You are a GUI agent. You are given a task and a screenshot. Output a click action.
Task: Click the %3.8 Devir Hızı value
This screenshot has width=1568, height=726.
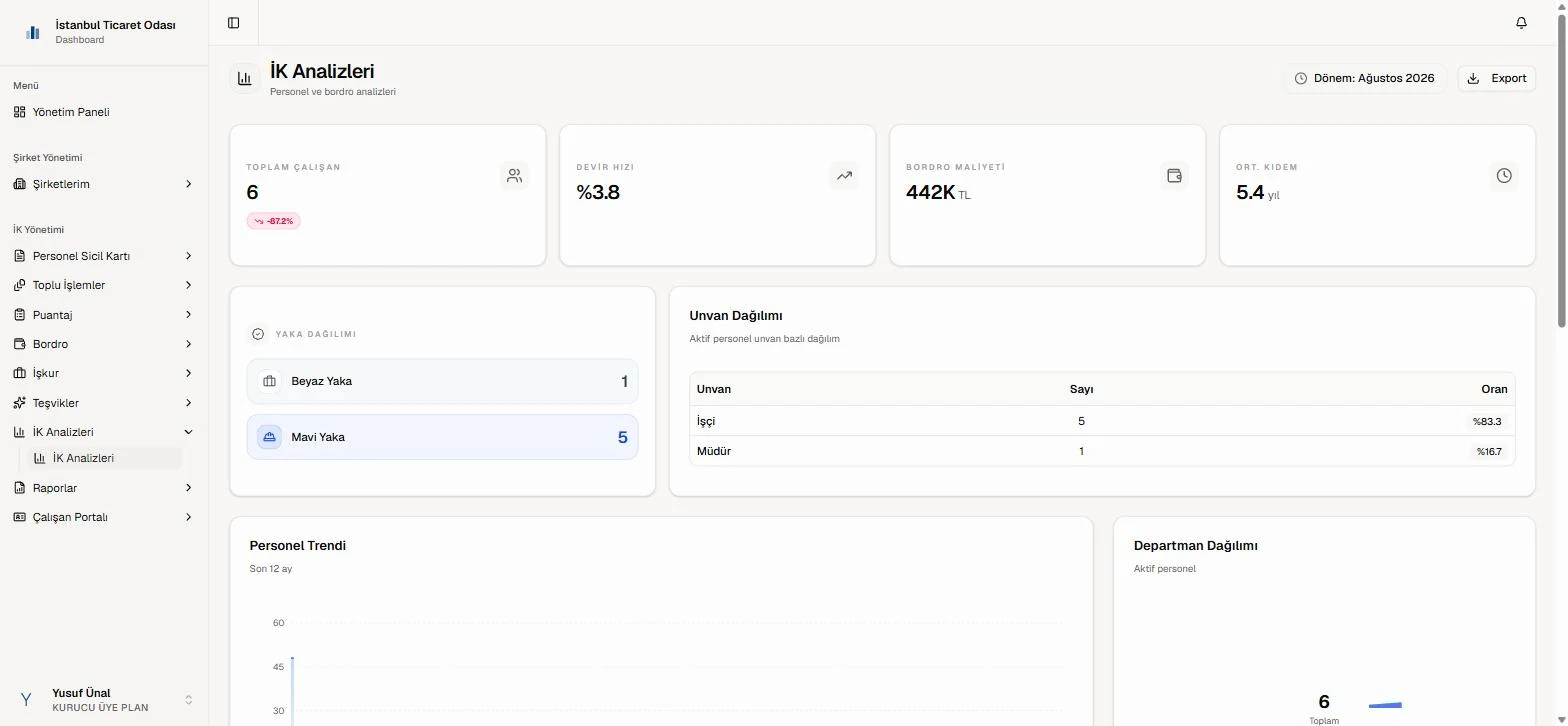[598, 193]
